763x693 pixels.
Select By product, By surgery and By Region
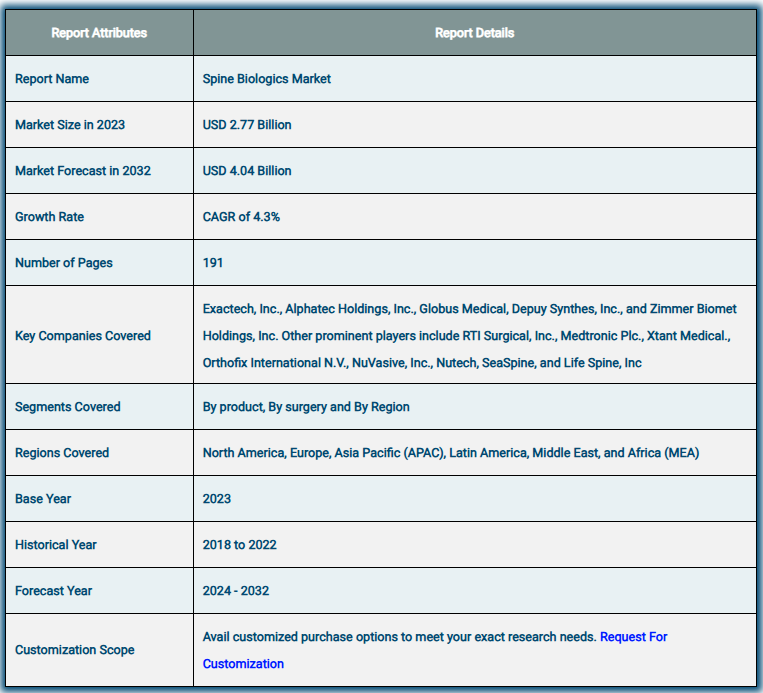tap(306, 407)
